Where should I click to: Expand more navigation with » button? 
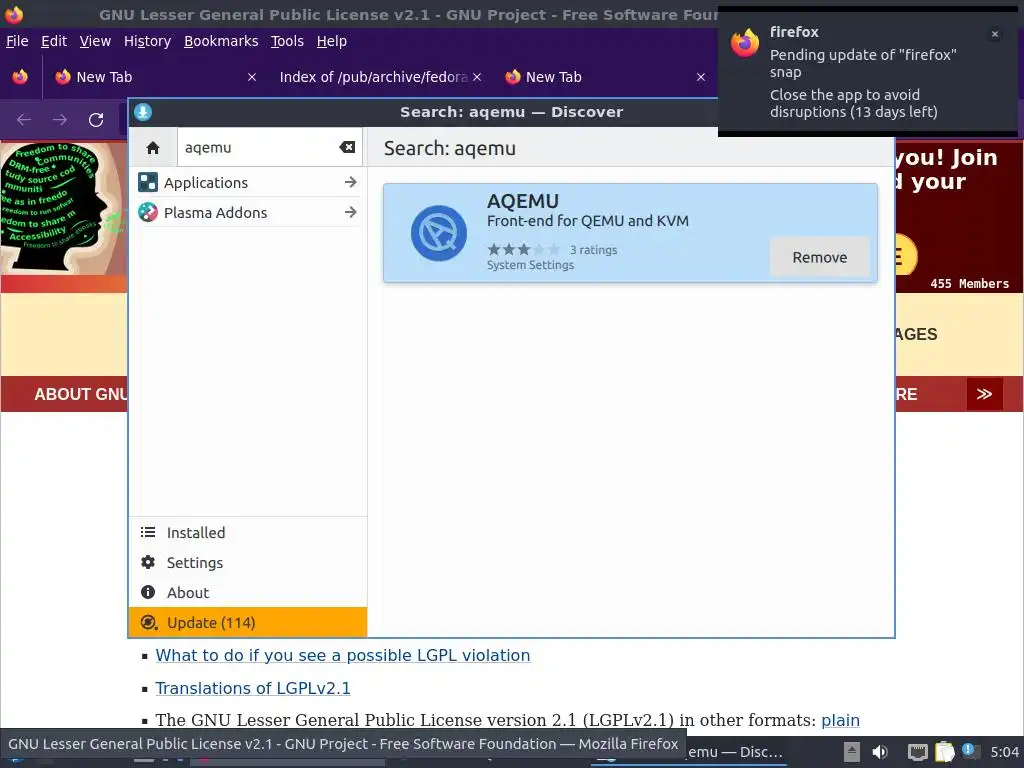pos(984,394)
